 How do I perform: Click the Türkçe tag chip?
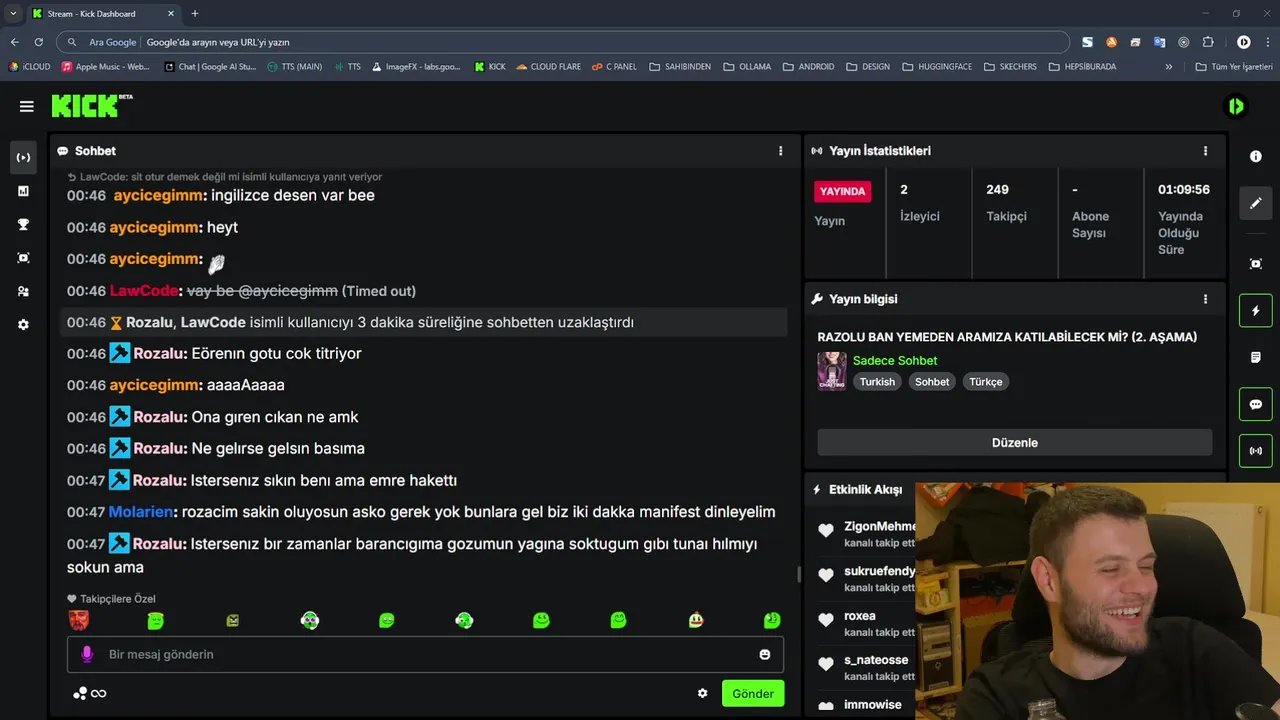985,382
